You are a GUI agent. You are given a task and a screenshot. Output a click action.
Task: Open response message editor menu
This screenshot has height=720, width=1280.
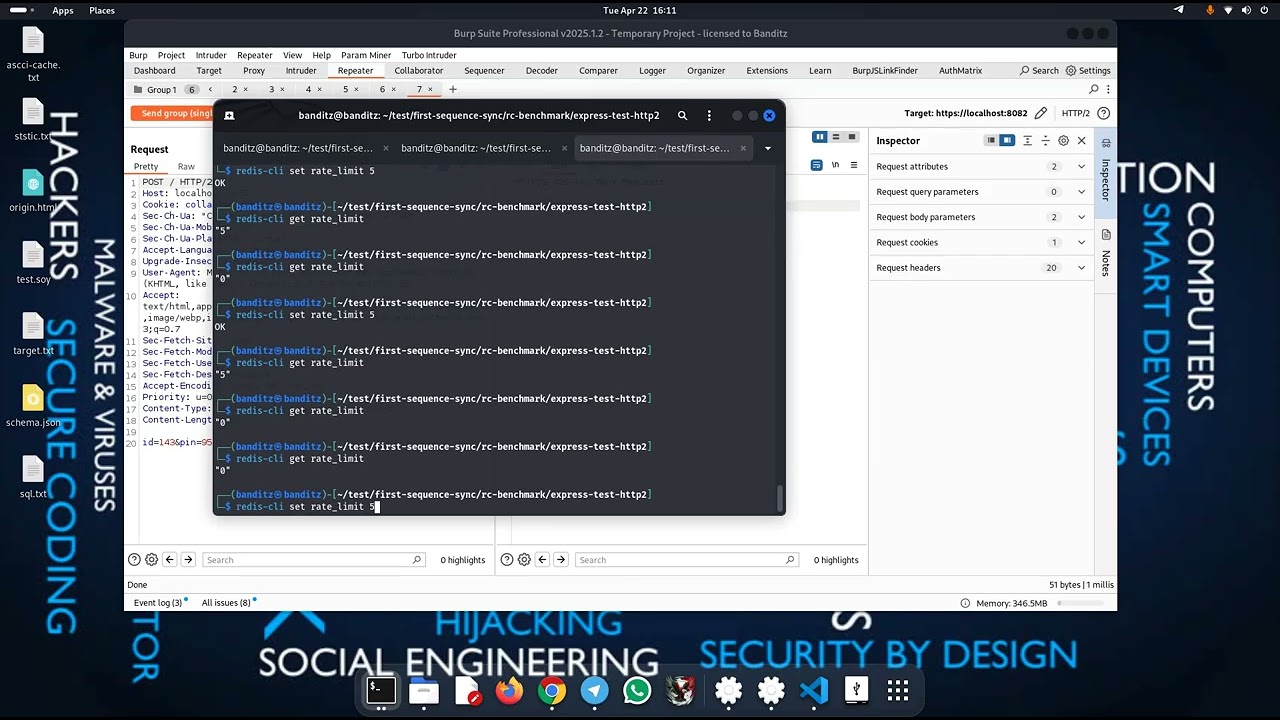click(x=853, y=165)
